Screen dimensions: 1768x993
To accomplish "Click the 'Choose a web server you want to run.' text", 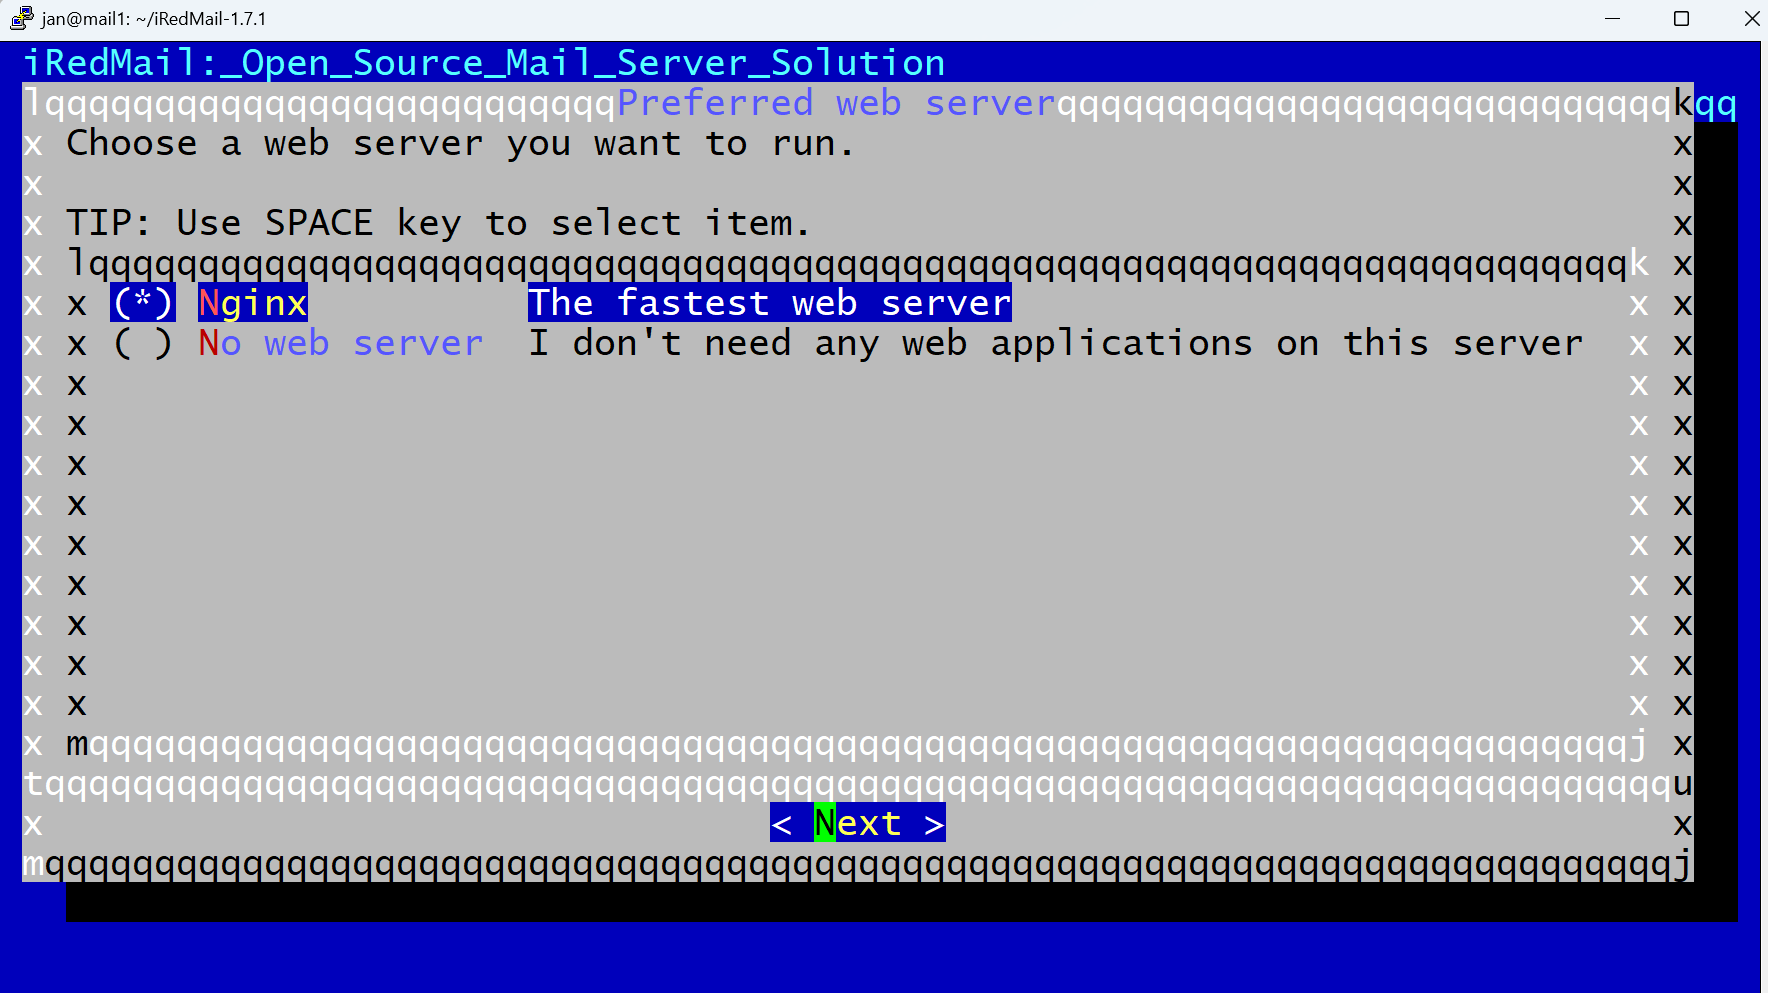I will pos(460,143).
